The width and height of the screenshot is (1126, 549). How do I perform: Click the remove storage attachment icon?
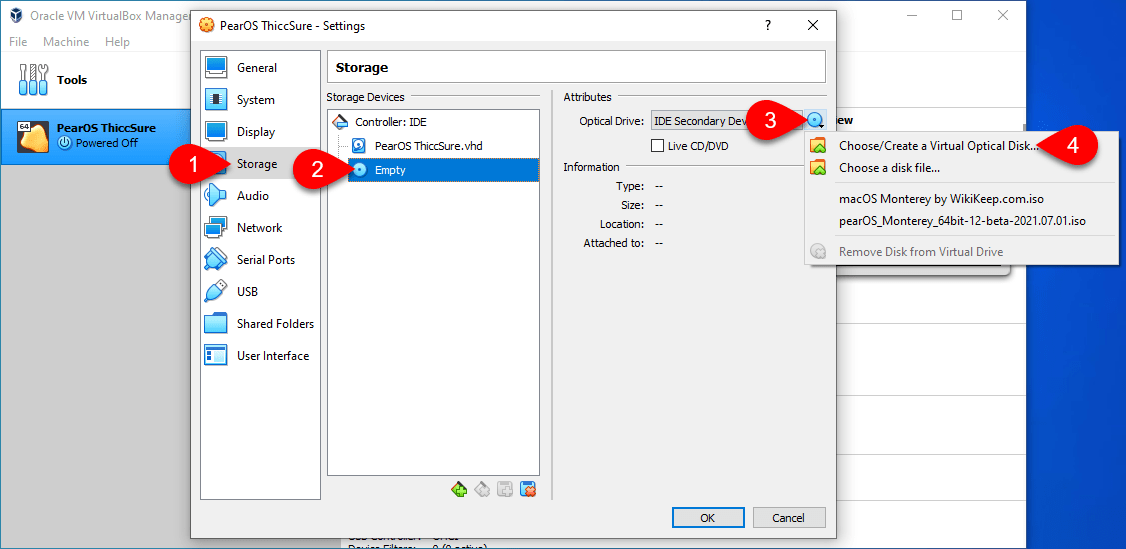pos(529,489)
